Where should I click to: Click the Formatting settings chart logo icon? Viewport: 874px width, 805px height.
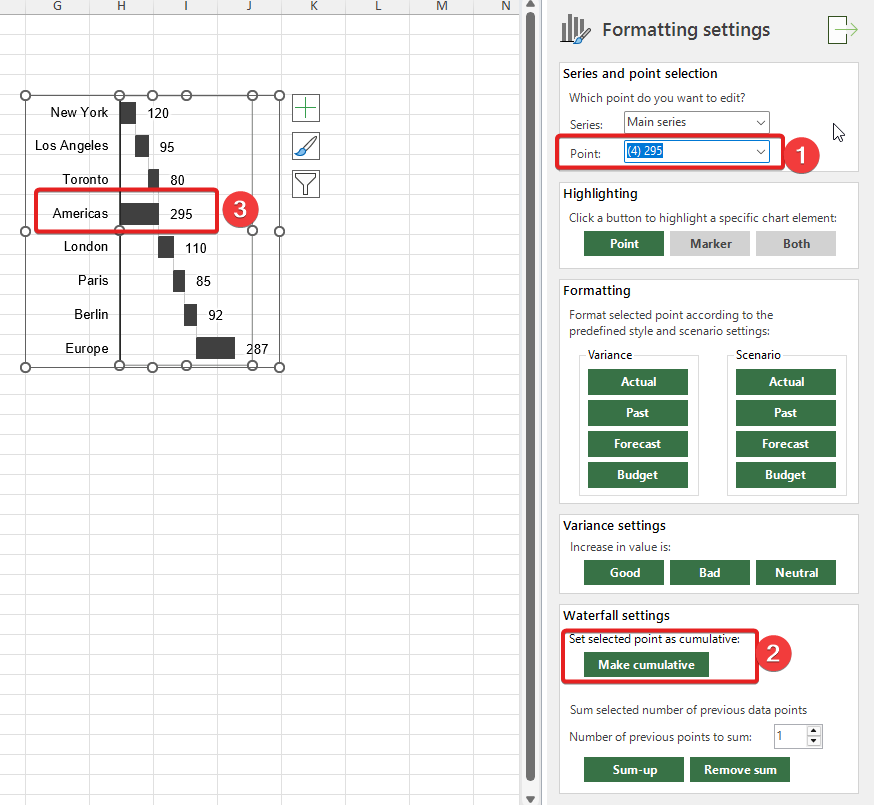[575, 30]
